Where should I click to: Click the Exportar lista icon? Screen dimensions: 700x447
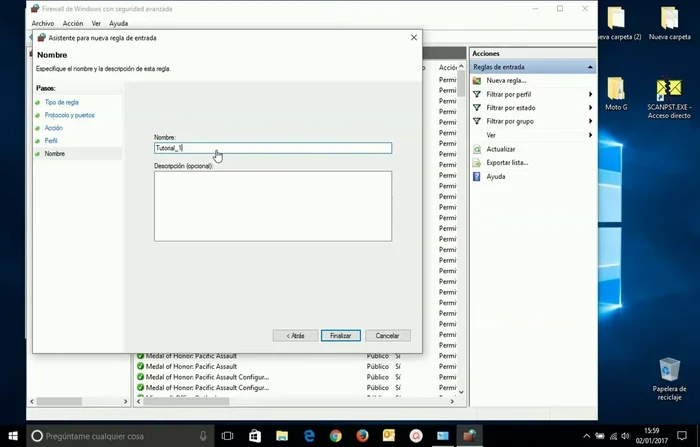pyautogui.click(x=477, y=162)
